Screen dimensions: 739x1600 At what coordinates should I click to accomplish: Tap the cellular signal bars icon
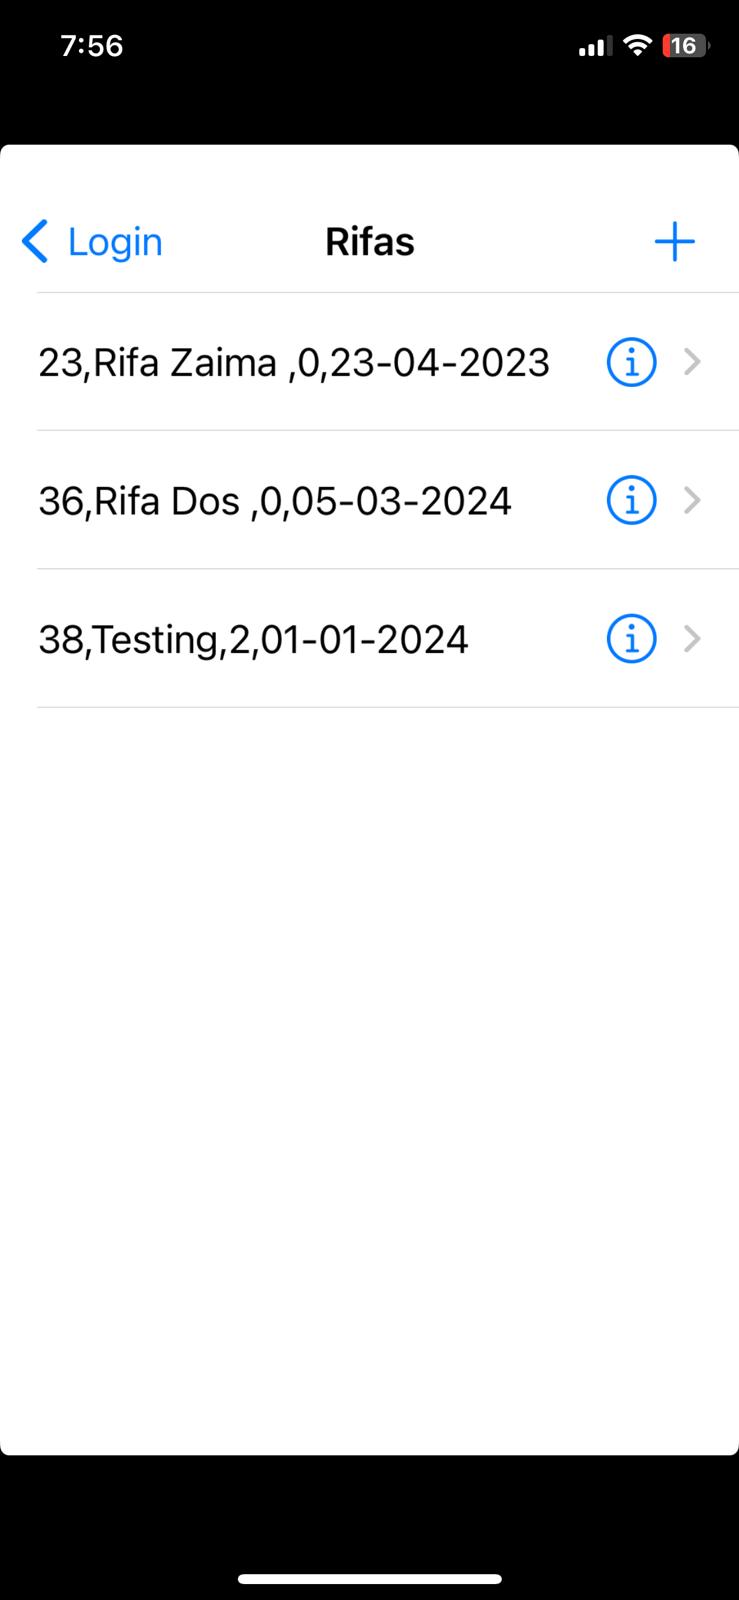[595, 46]
